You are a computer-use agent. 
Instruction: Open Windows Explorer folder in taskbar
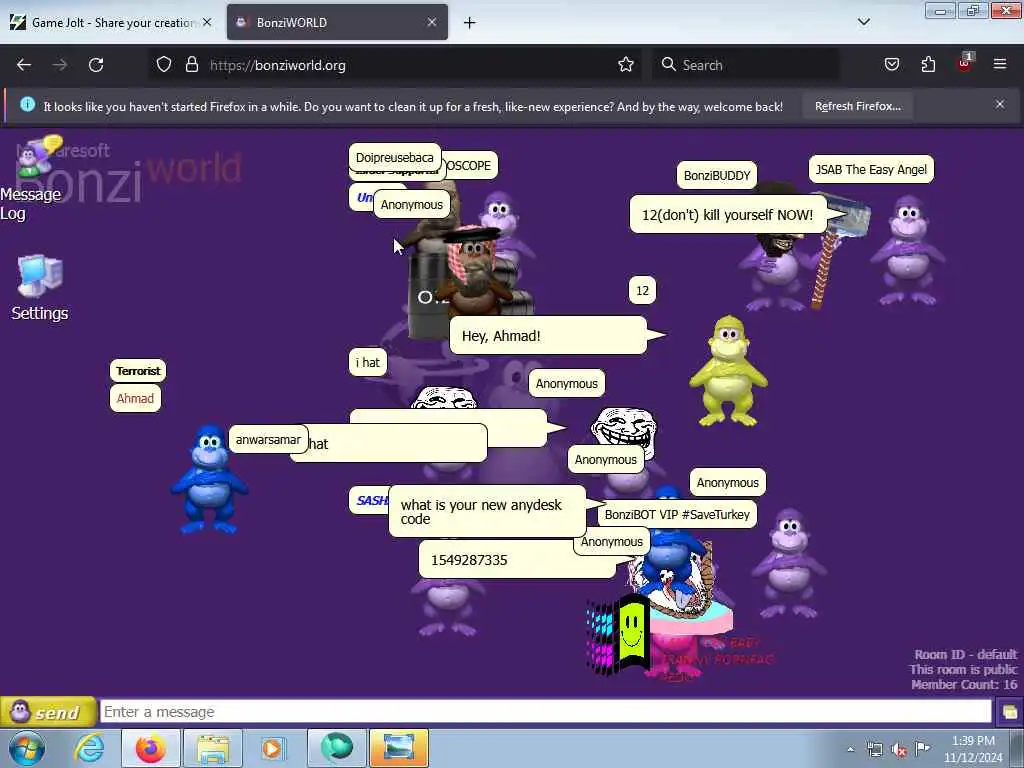[x=213, y=748]
